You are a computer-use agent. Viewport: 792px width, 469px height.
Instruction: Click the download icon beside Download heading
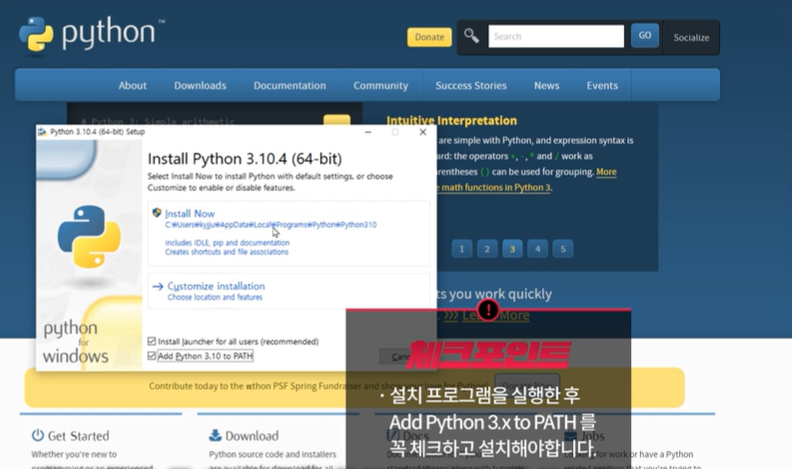(215, 435)
